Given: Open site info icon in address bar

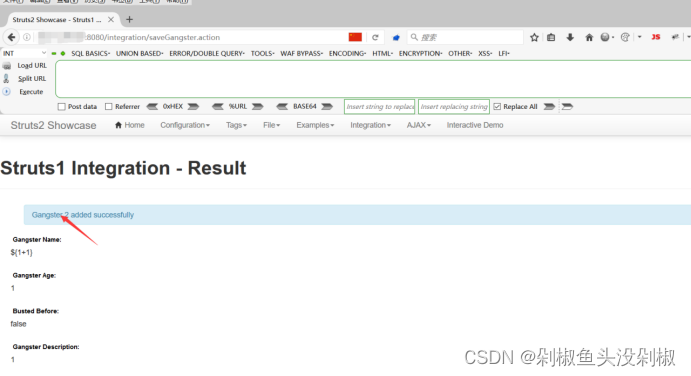Looking at the screenshot, I should pyautogui.click(x=27, y=37).
